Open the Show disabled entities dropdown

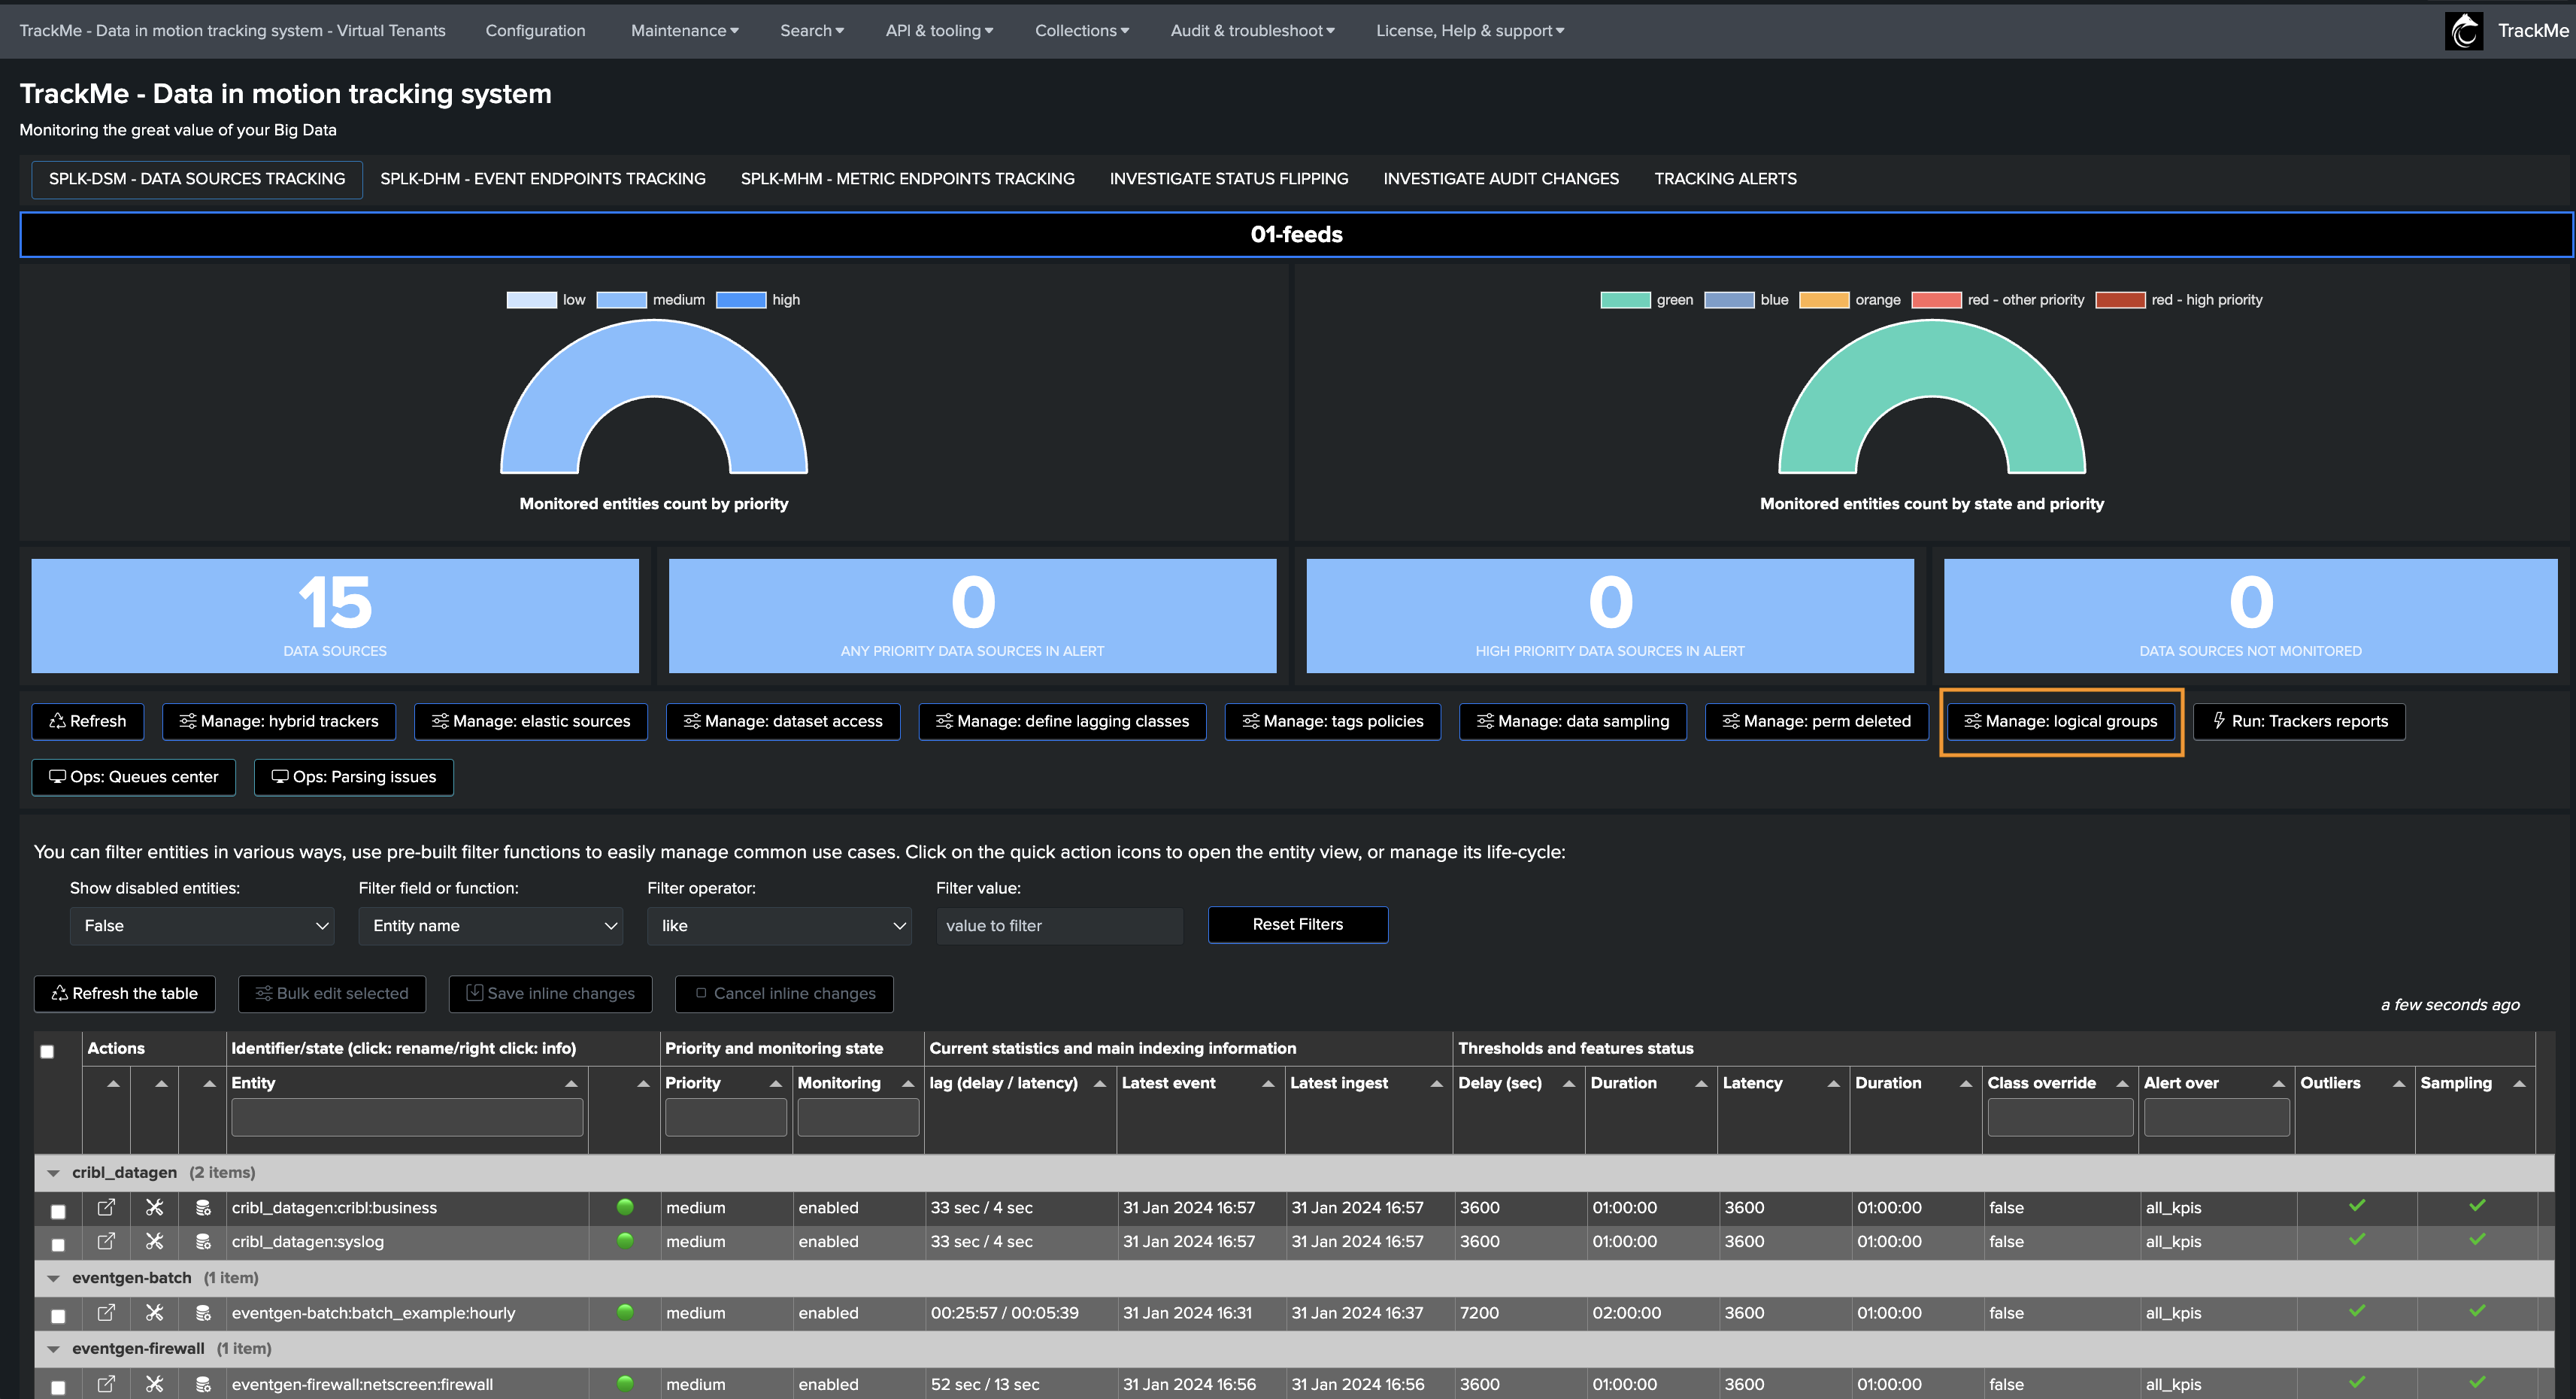pos(202,925)
